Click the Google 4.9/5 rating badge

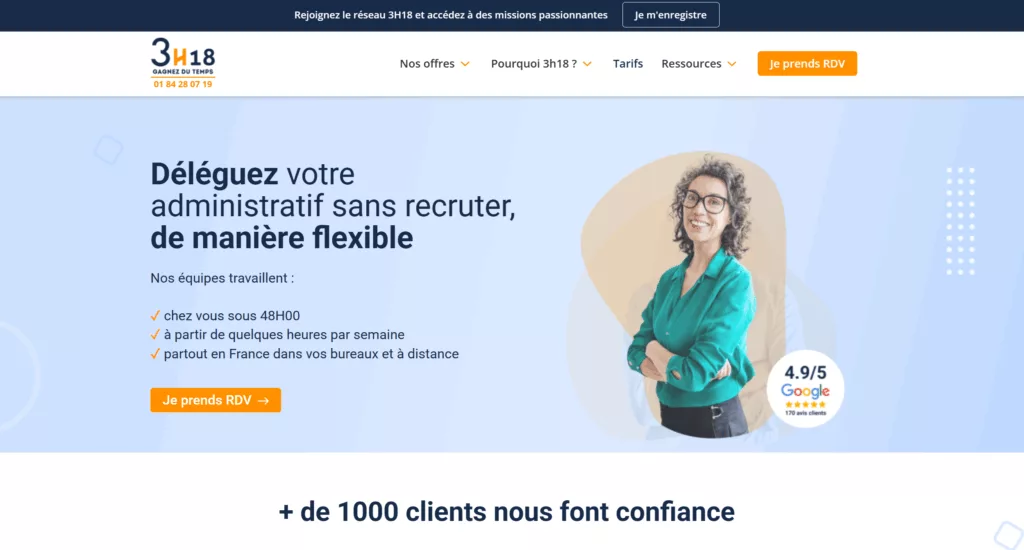(805, 389)
